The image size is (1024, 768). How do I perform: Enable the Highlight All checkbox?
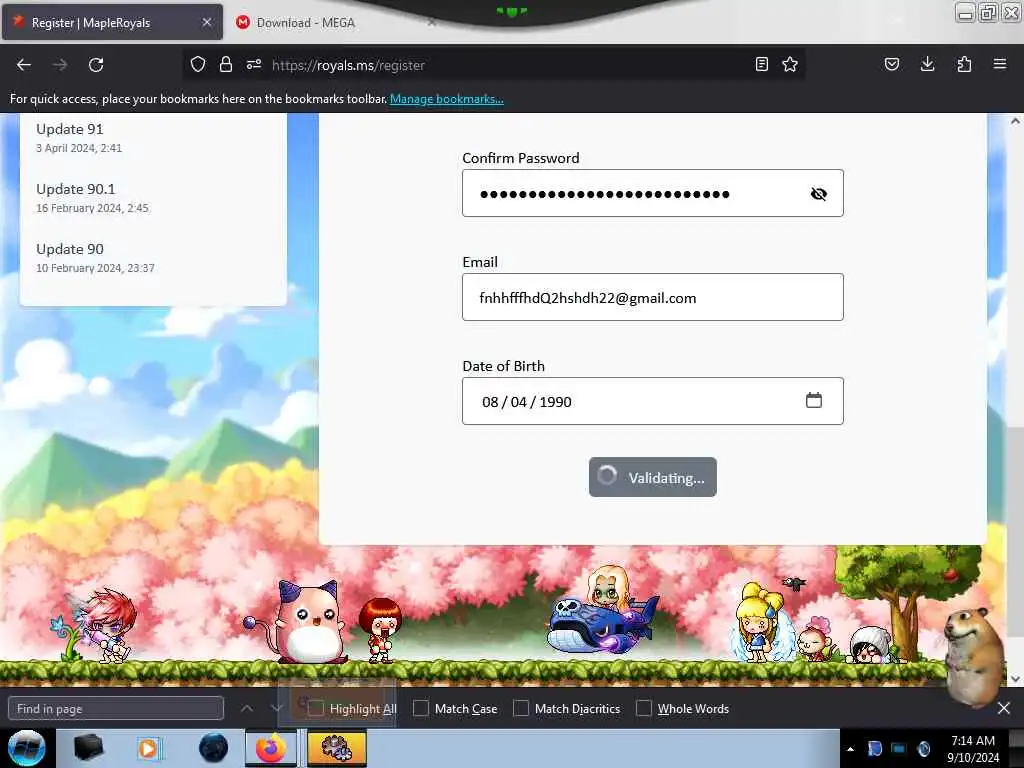[x=316, y=708]
